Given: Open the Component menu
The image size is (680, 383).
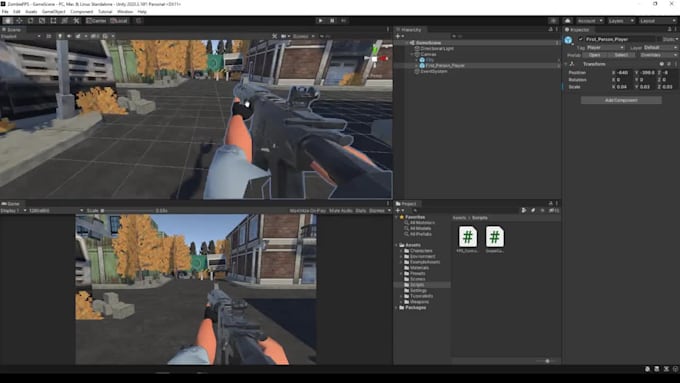Looking at the screenshot, I should (x=82, y=12).
